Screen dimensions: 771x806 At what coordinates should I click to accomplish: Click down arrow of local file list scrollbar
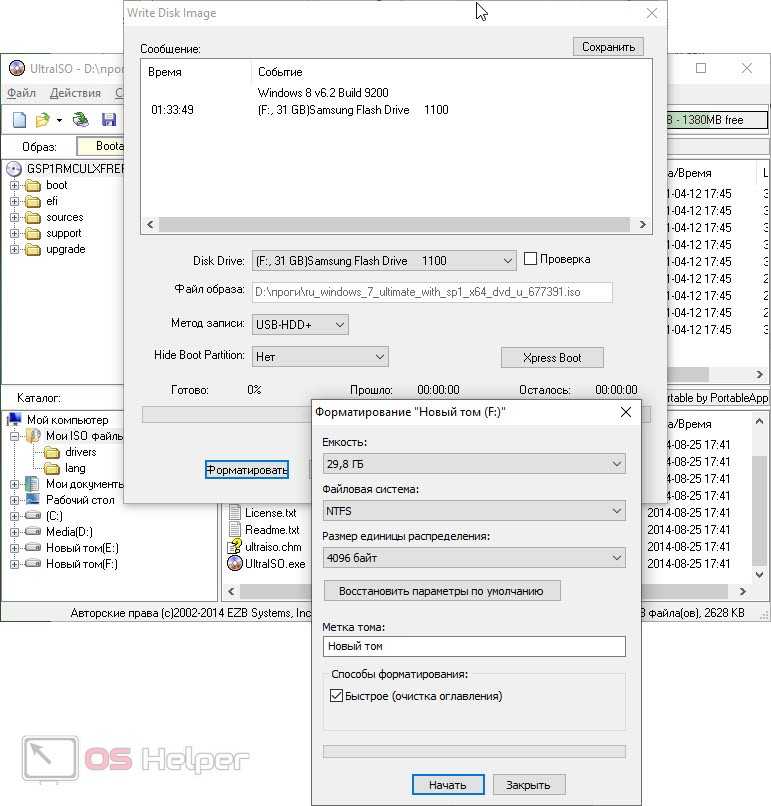tap(759, 574)
